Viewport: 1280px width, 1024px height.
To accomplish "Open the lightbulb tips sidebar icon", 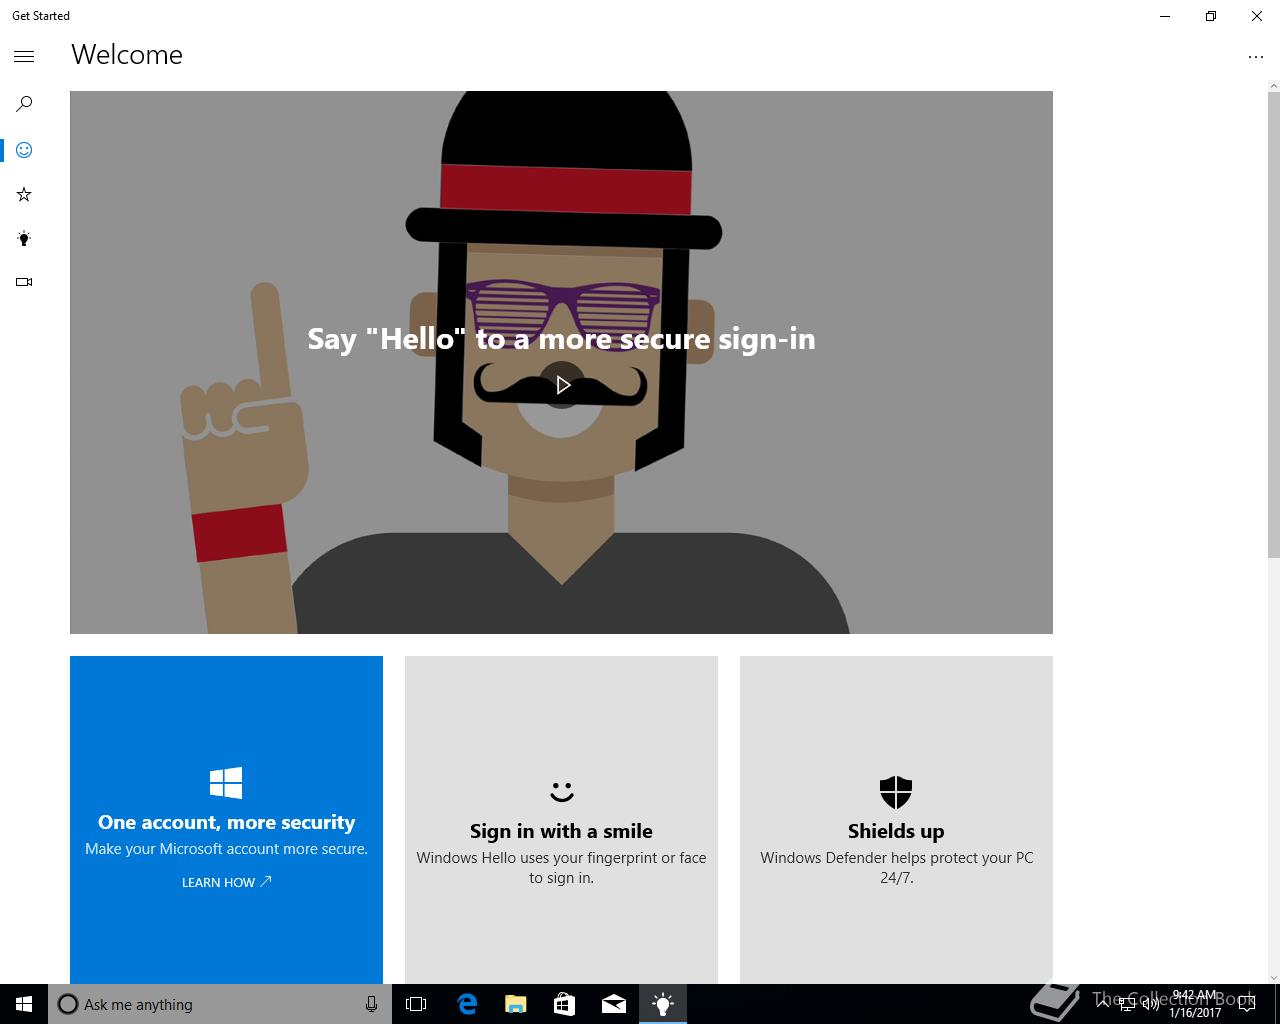I will point(24,238).
